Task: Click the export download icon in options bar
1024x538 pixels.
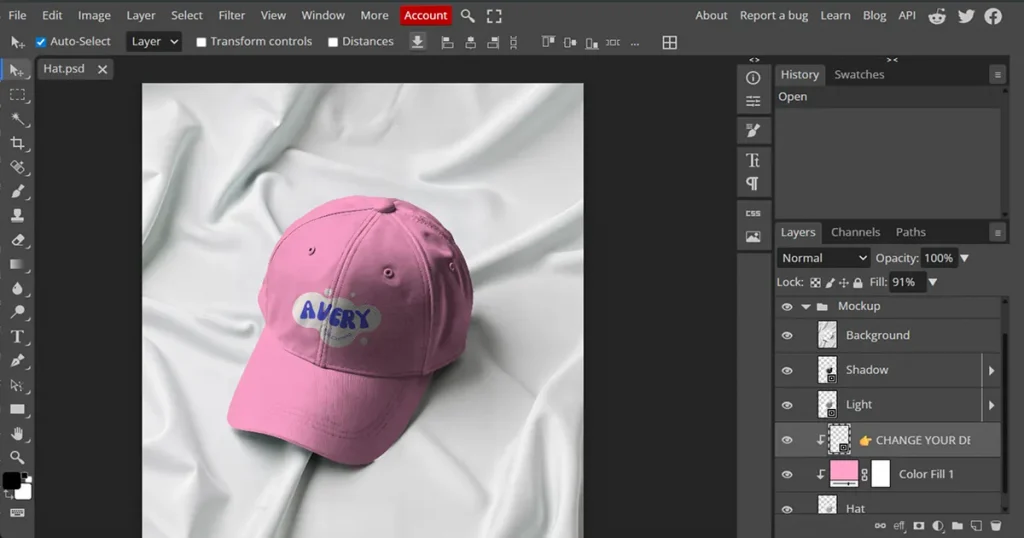Action: (417, 42)
